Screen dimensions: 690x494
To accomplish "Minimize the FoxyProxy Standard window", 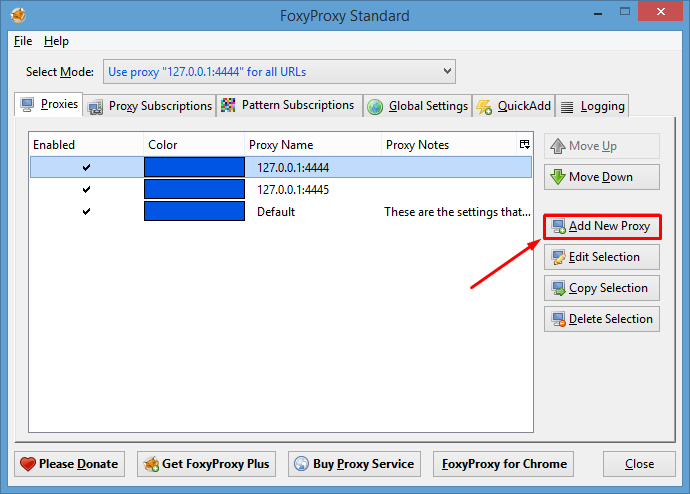I will click(598, 13).
